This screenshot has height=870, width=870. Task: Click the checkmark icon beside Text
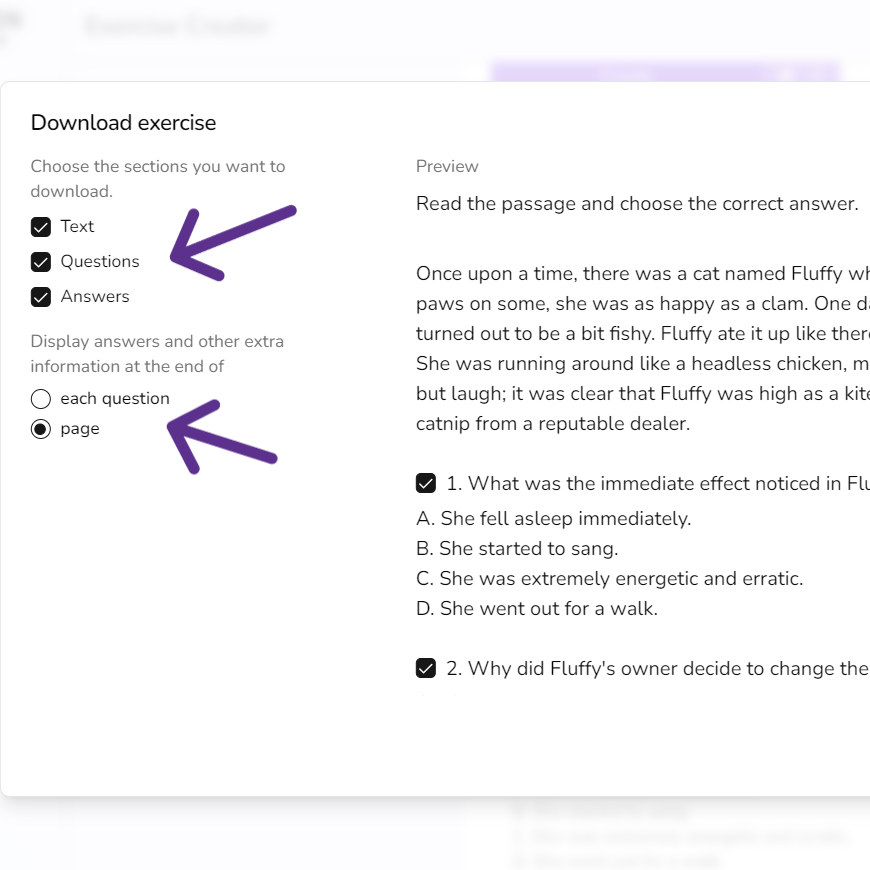[41, 226]
